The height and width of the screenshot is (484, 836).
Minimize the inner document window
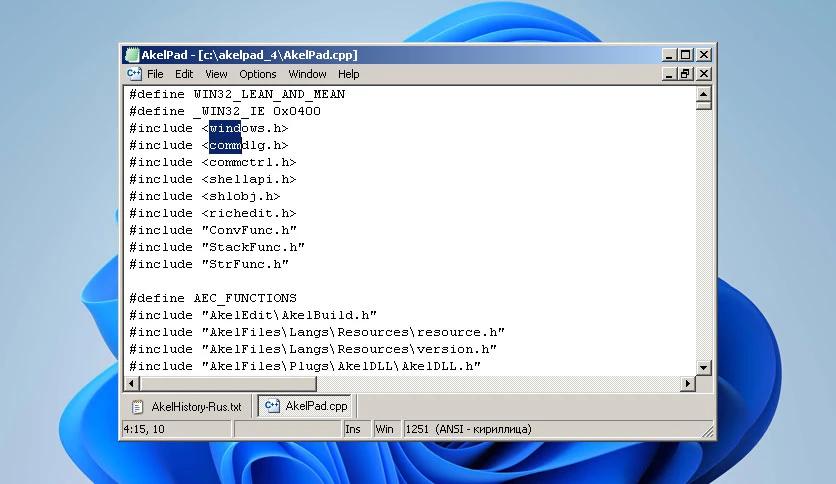669,74
